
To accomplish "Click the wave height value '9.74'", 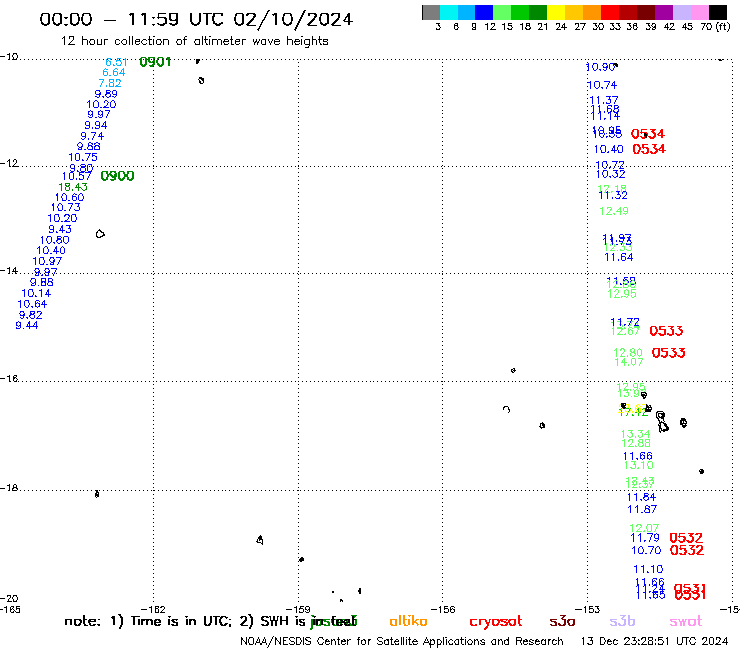I will click(x=92, y=136).
